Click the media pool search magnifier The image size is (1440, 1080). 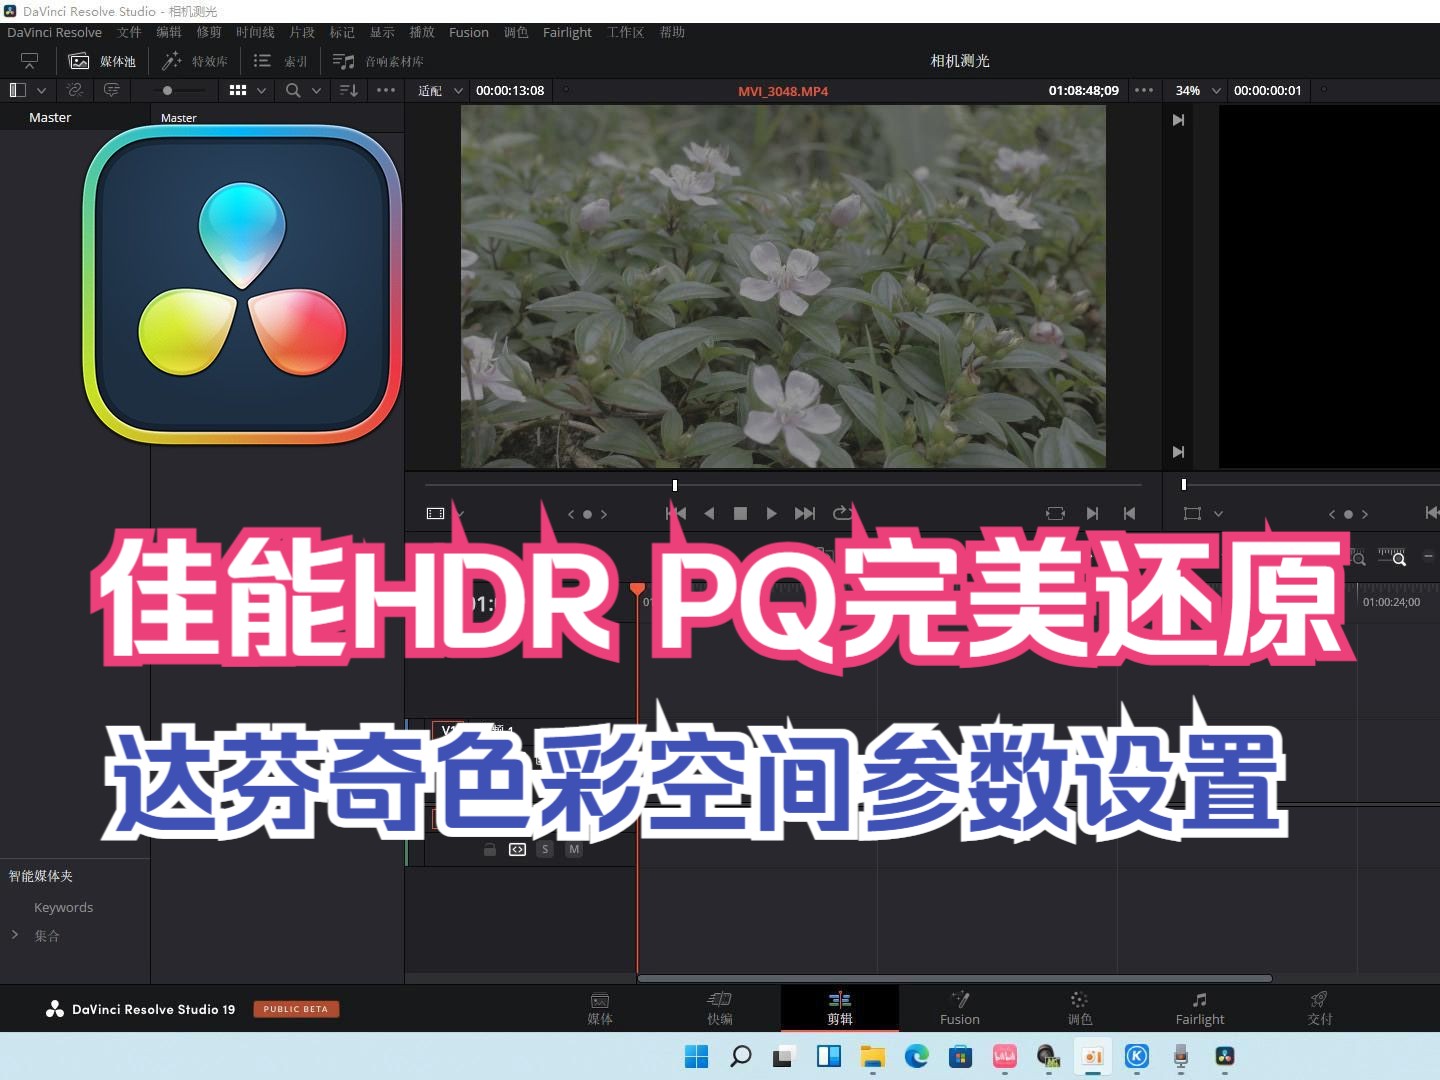[293, 90]
